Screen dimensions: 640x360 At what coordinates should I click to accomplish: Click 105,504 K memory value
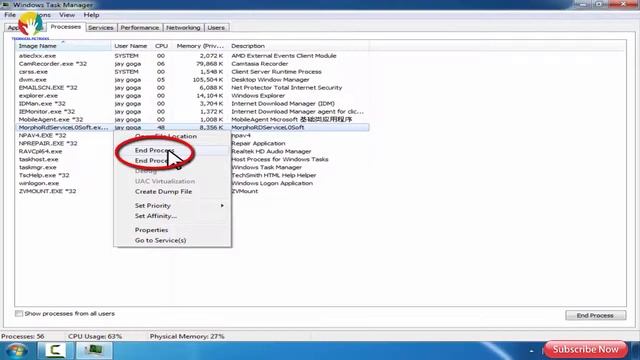tap(208, 80)
